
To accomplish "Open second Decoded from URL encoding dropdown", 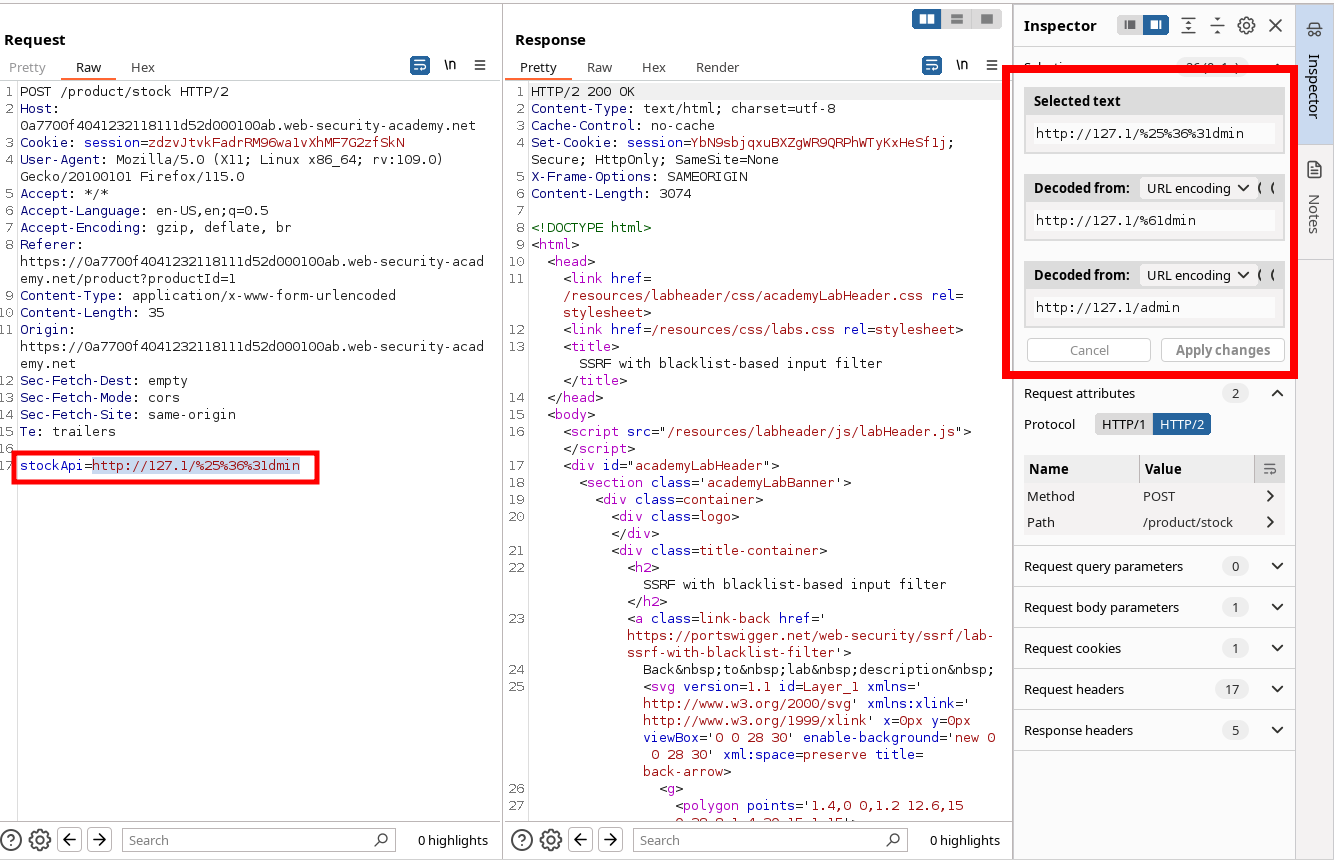I will 1196,275.
